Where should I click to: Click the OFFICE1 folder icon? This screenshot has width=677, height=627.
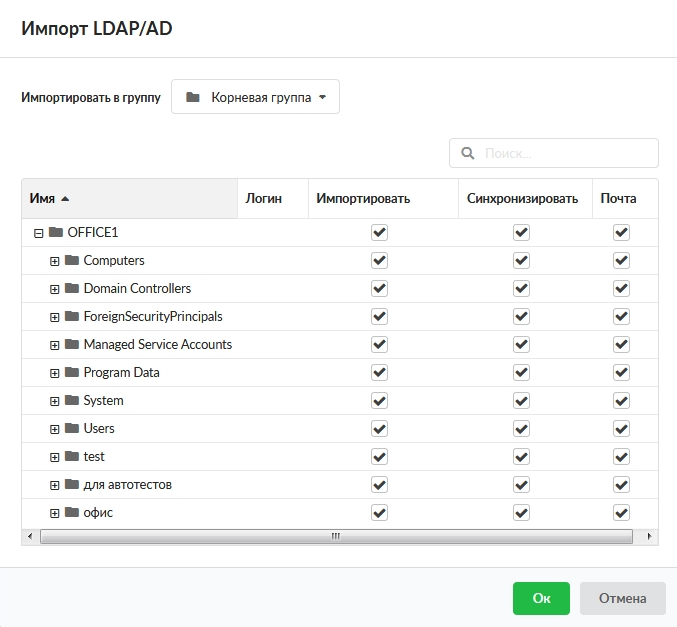(55, 232)
